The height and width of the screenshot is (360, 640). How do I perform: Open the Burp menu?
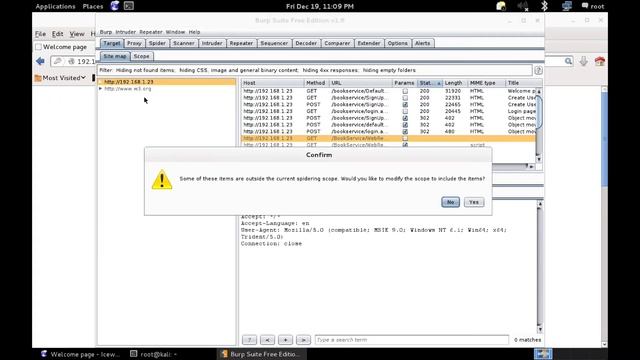106,32
